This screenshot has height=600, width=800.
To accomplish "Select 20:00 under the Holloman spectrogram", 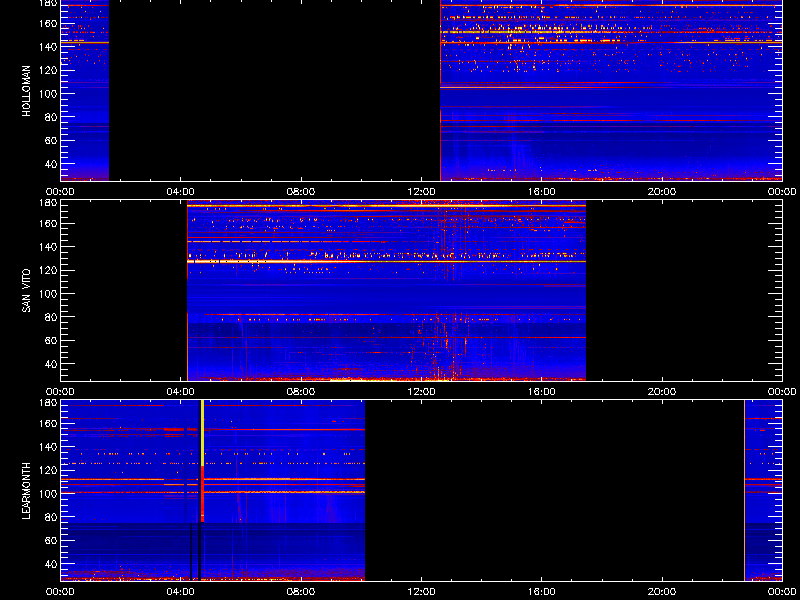I will [x=662, y=192].
